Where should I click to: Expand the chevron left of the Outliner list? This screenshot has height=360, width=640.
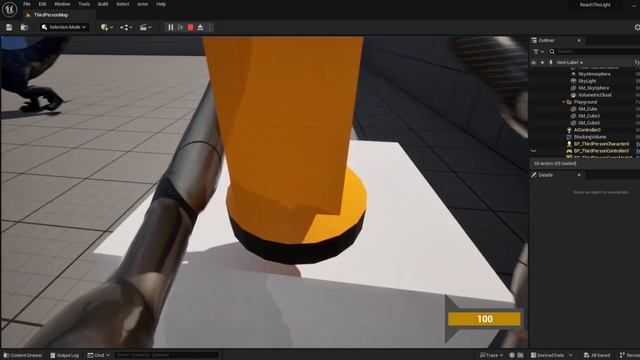click(x=533, y=151)
